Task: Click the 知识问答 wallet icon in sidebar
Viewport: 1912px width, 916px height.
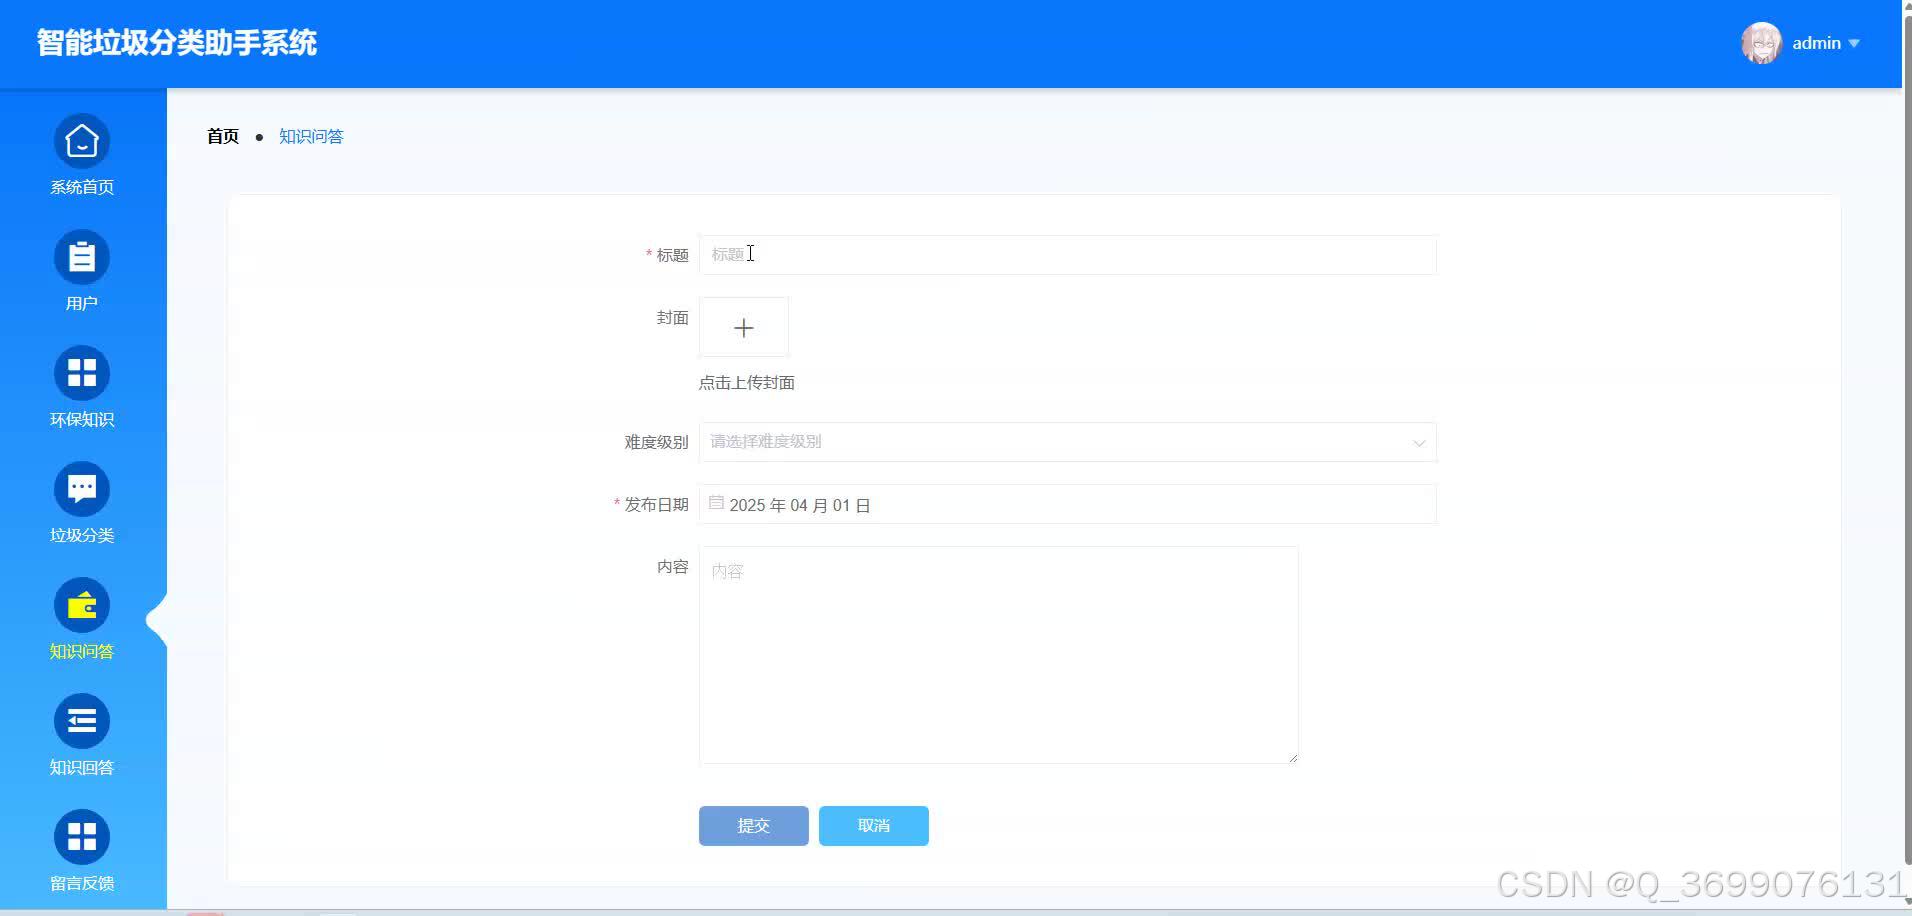Action: point(81,604)
